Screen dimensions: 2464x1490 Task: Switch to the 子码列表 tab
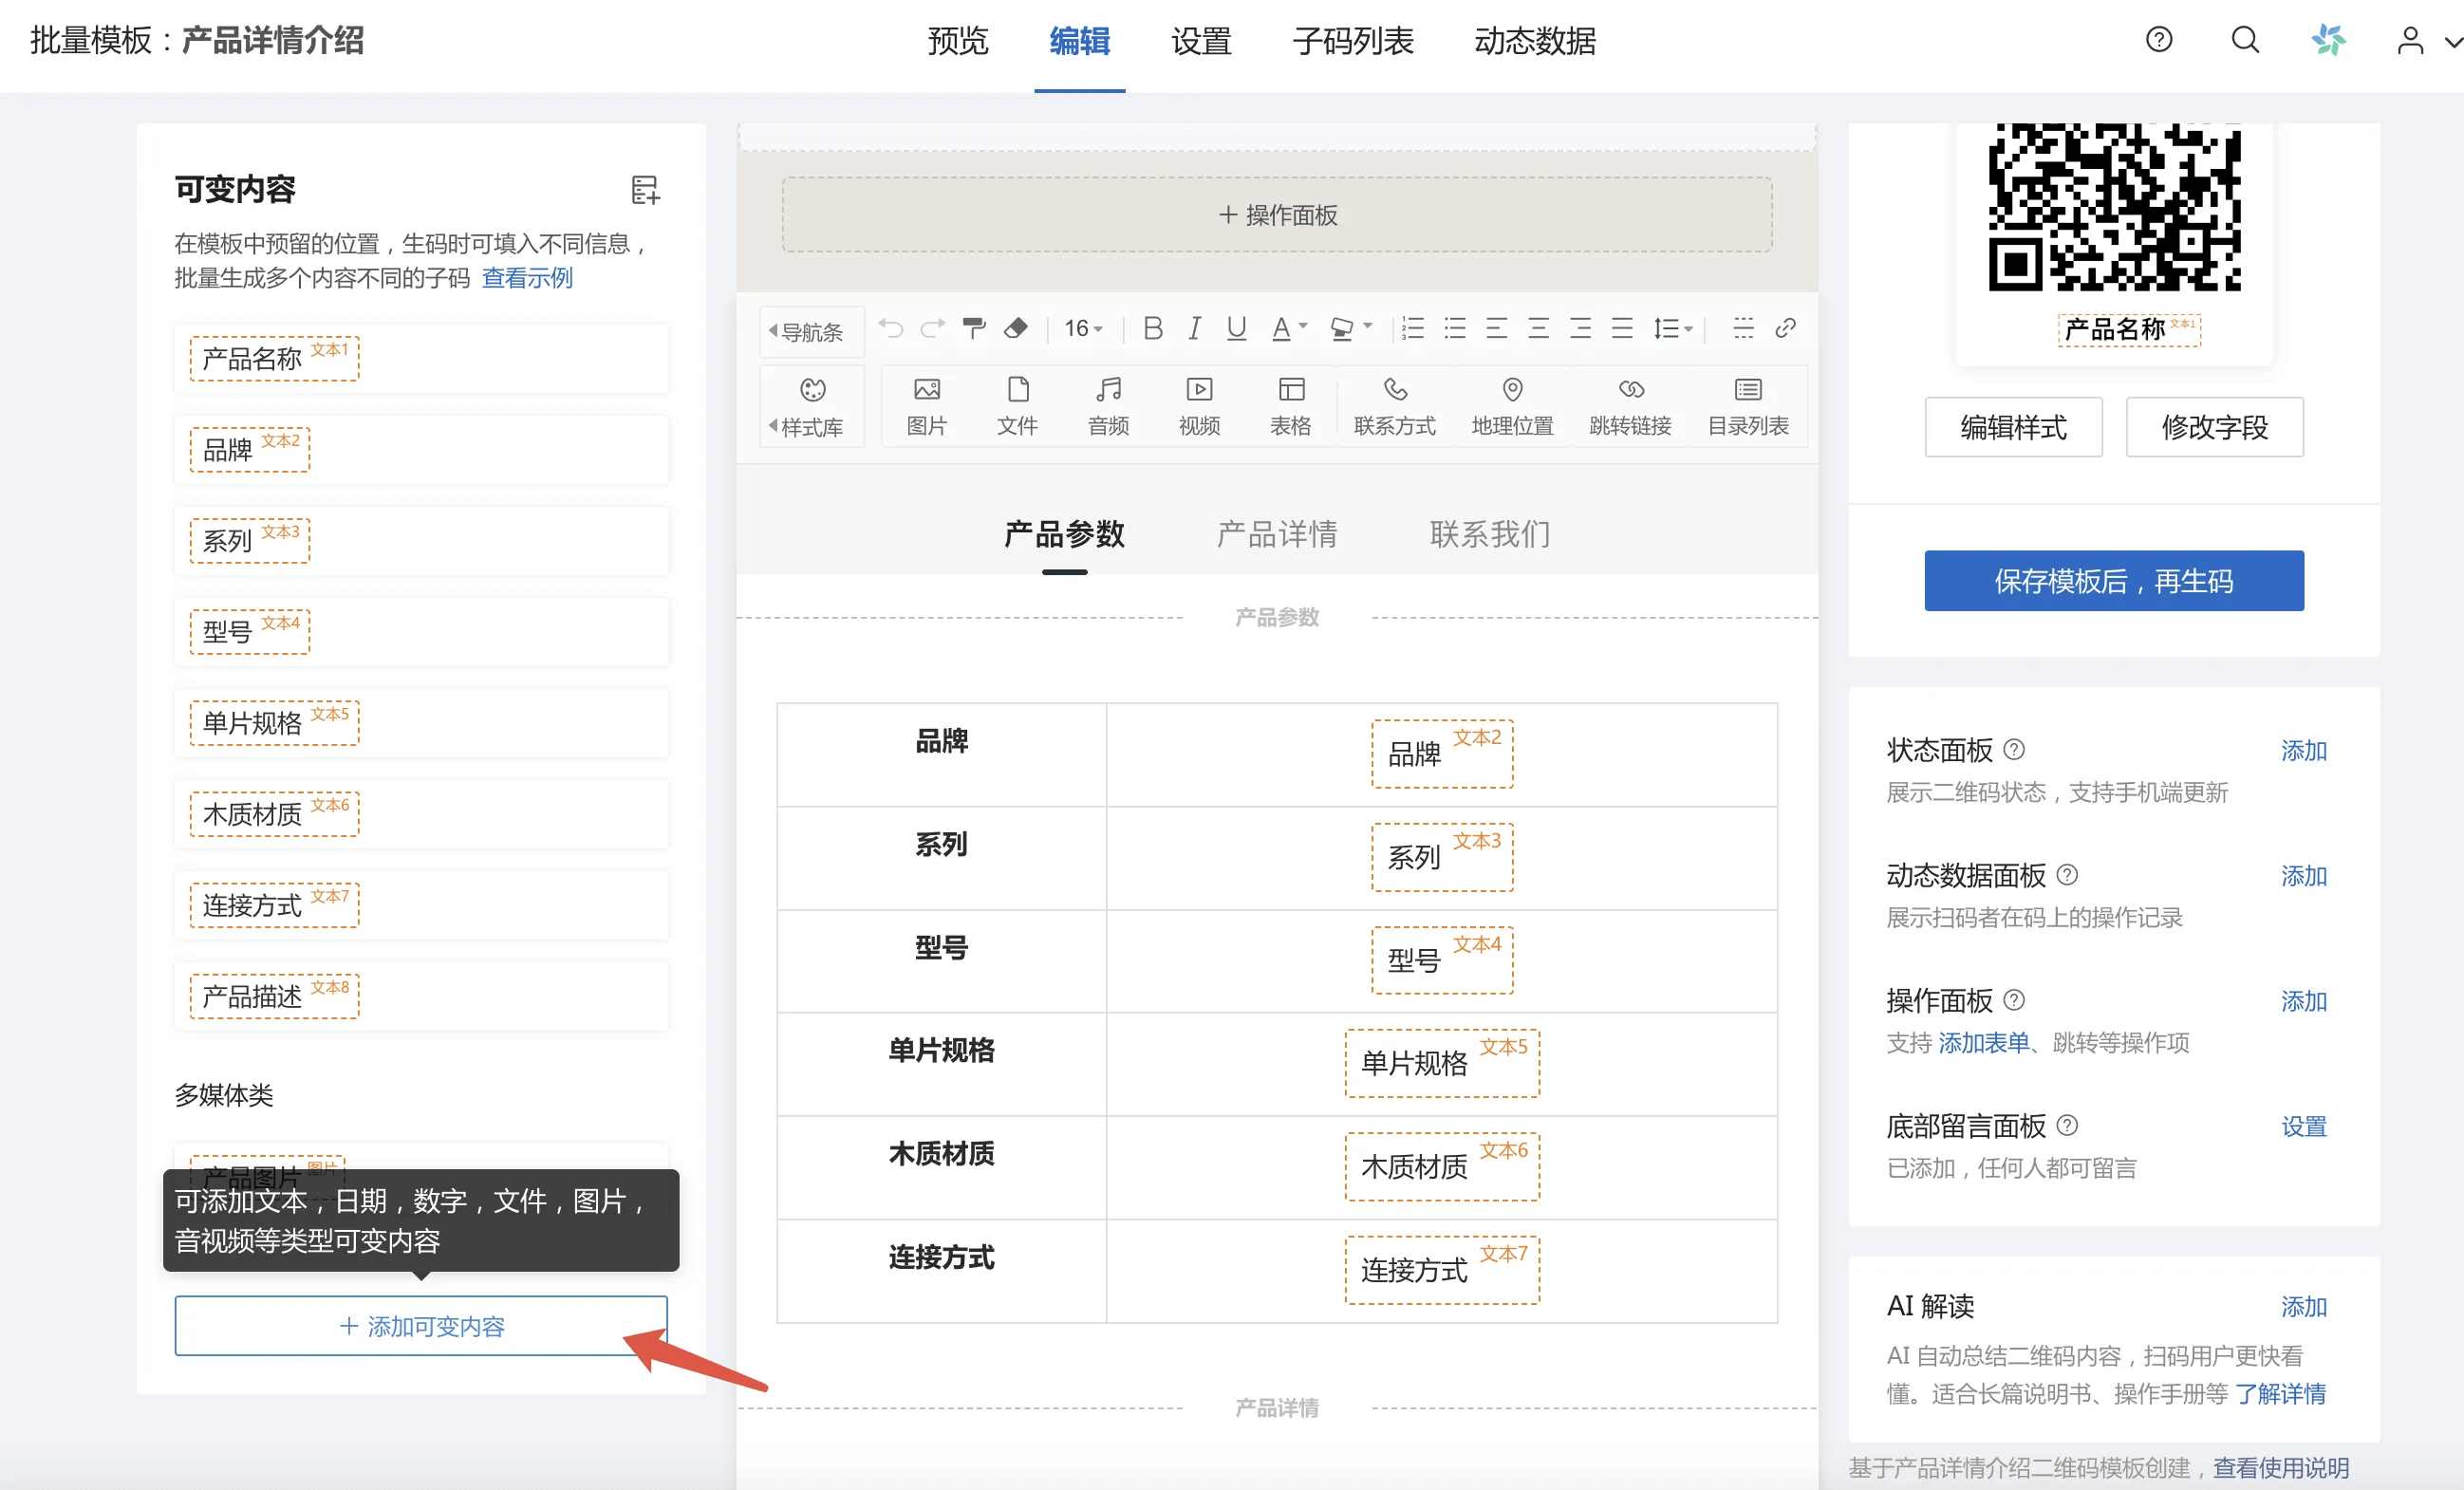[x=1353, y=41]
